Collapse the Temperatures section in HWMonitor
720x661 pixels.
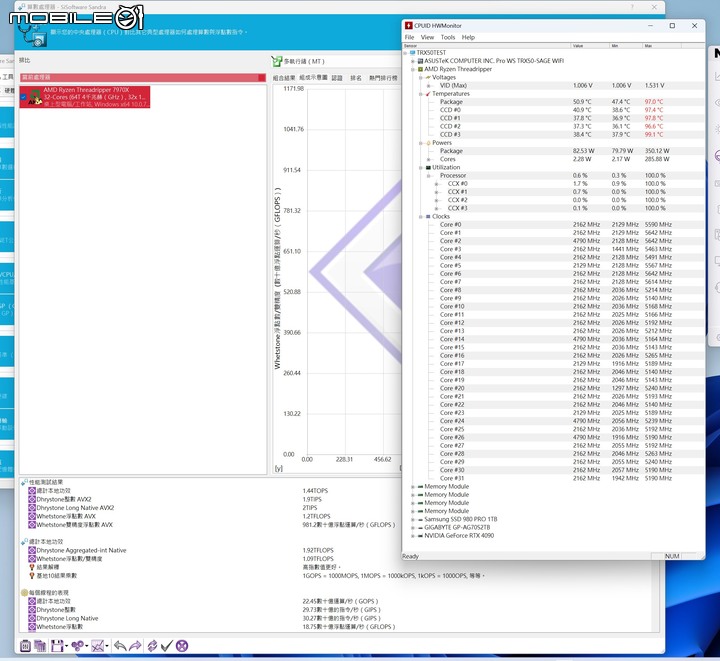tap(421, 94)
